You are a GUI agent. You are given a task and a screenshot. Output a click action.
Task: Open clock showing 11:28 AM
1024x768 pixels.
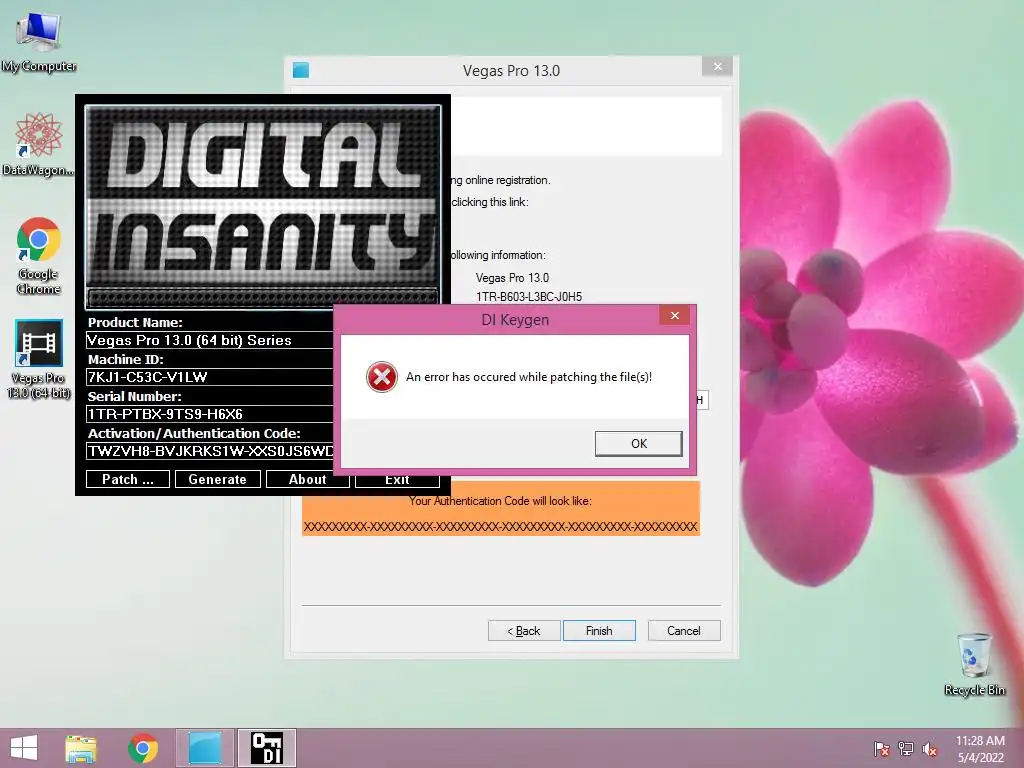[980, 741]
